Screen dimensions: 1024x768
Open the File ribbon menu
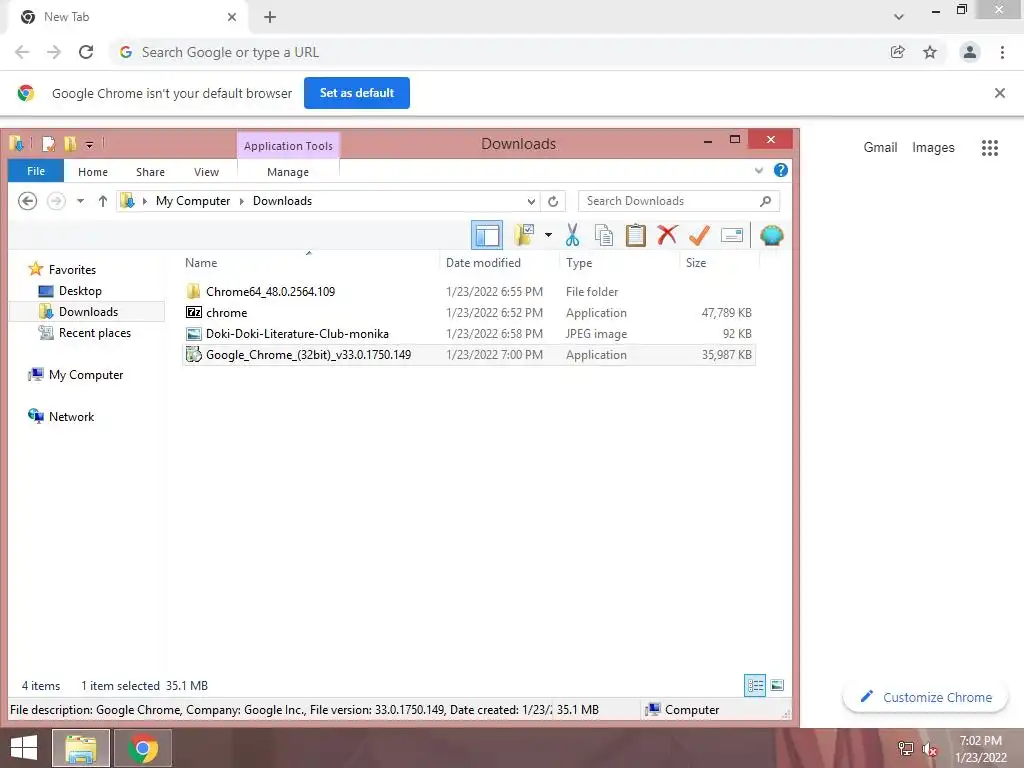click(x=36, y=171)
